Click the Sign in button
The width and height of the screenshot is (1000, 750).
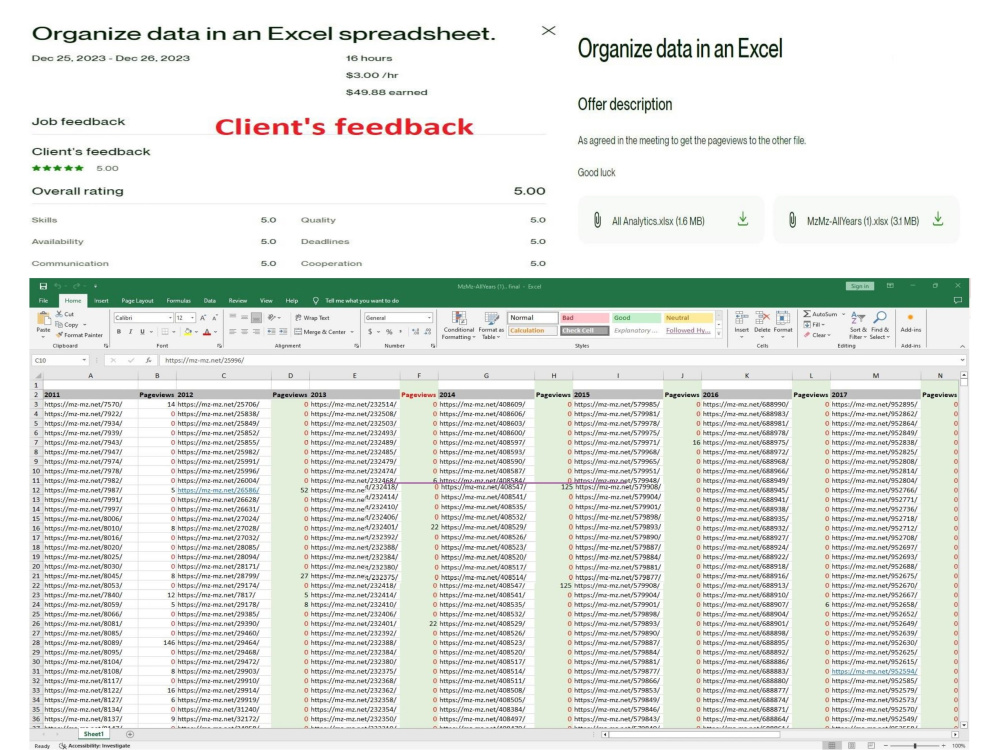point(860,286)
